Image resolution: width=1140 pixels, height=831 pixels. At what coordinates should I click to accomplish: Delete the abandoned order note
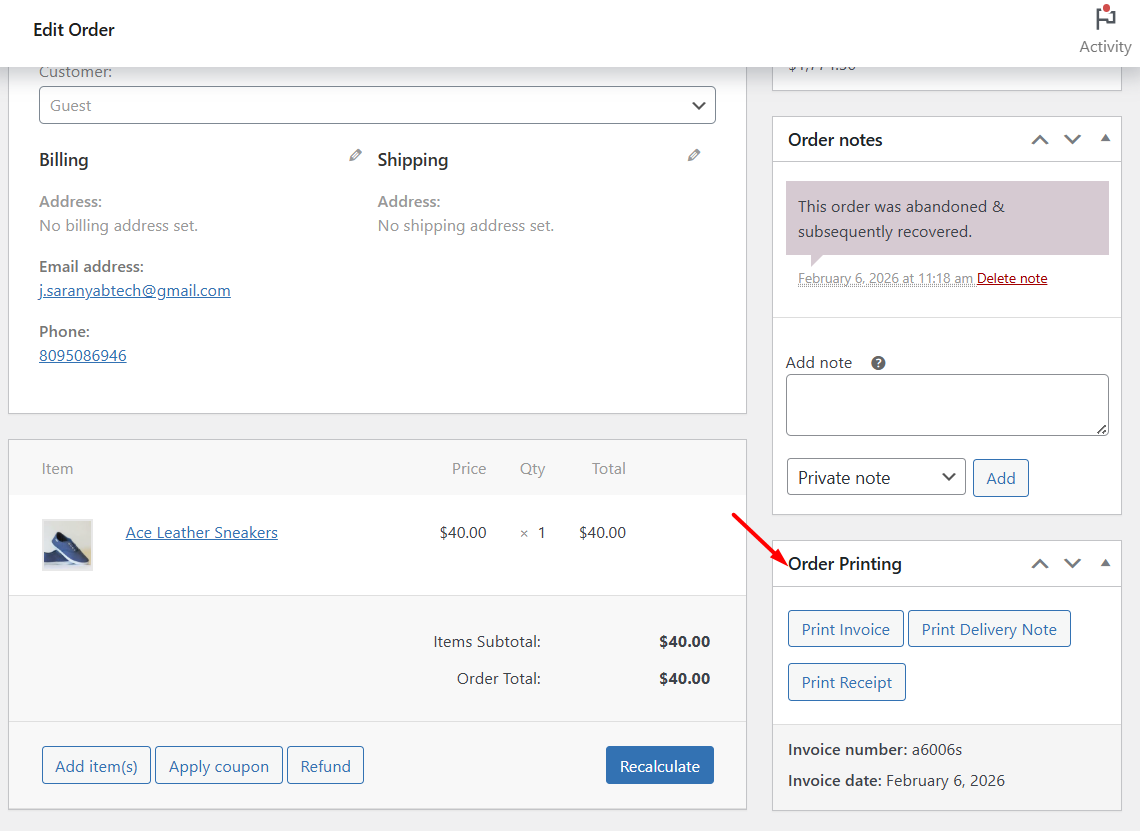(1012, 279)
